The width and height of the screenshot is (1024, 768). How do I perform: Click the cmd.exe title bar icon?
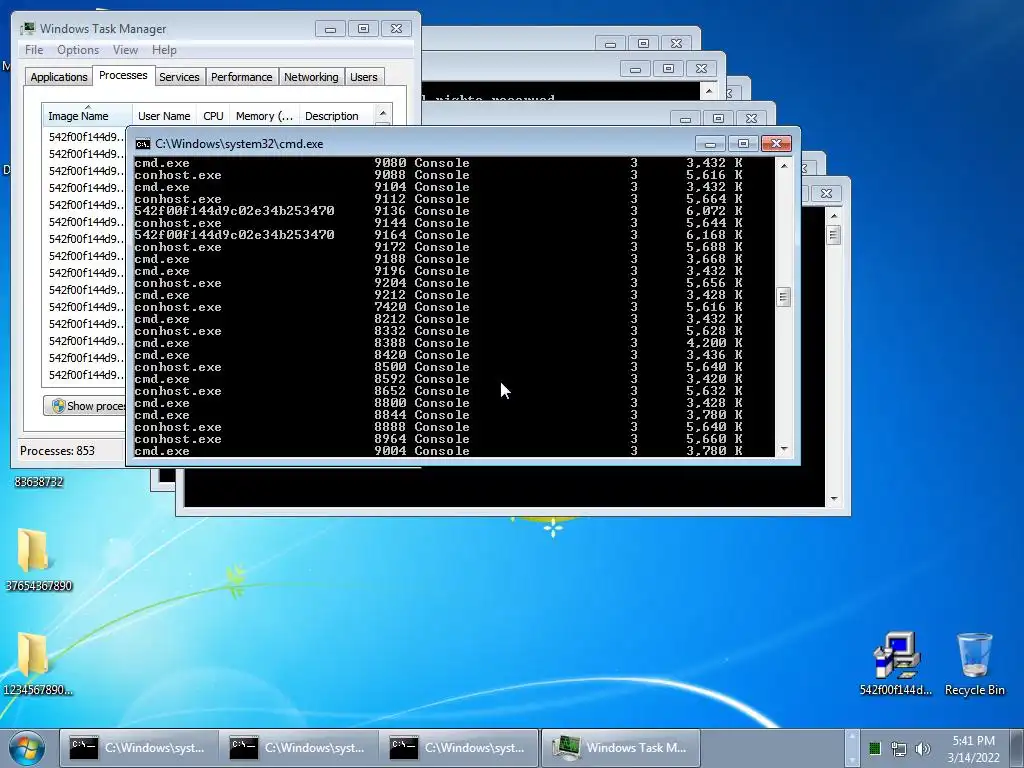tap(142, 144)
